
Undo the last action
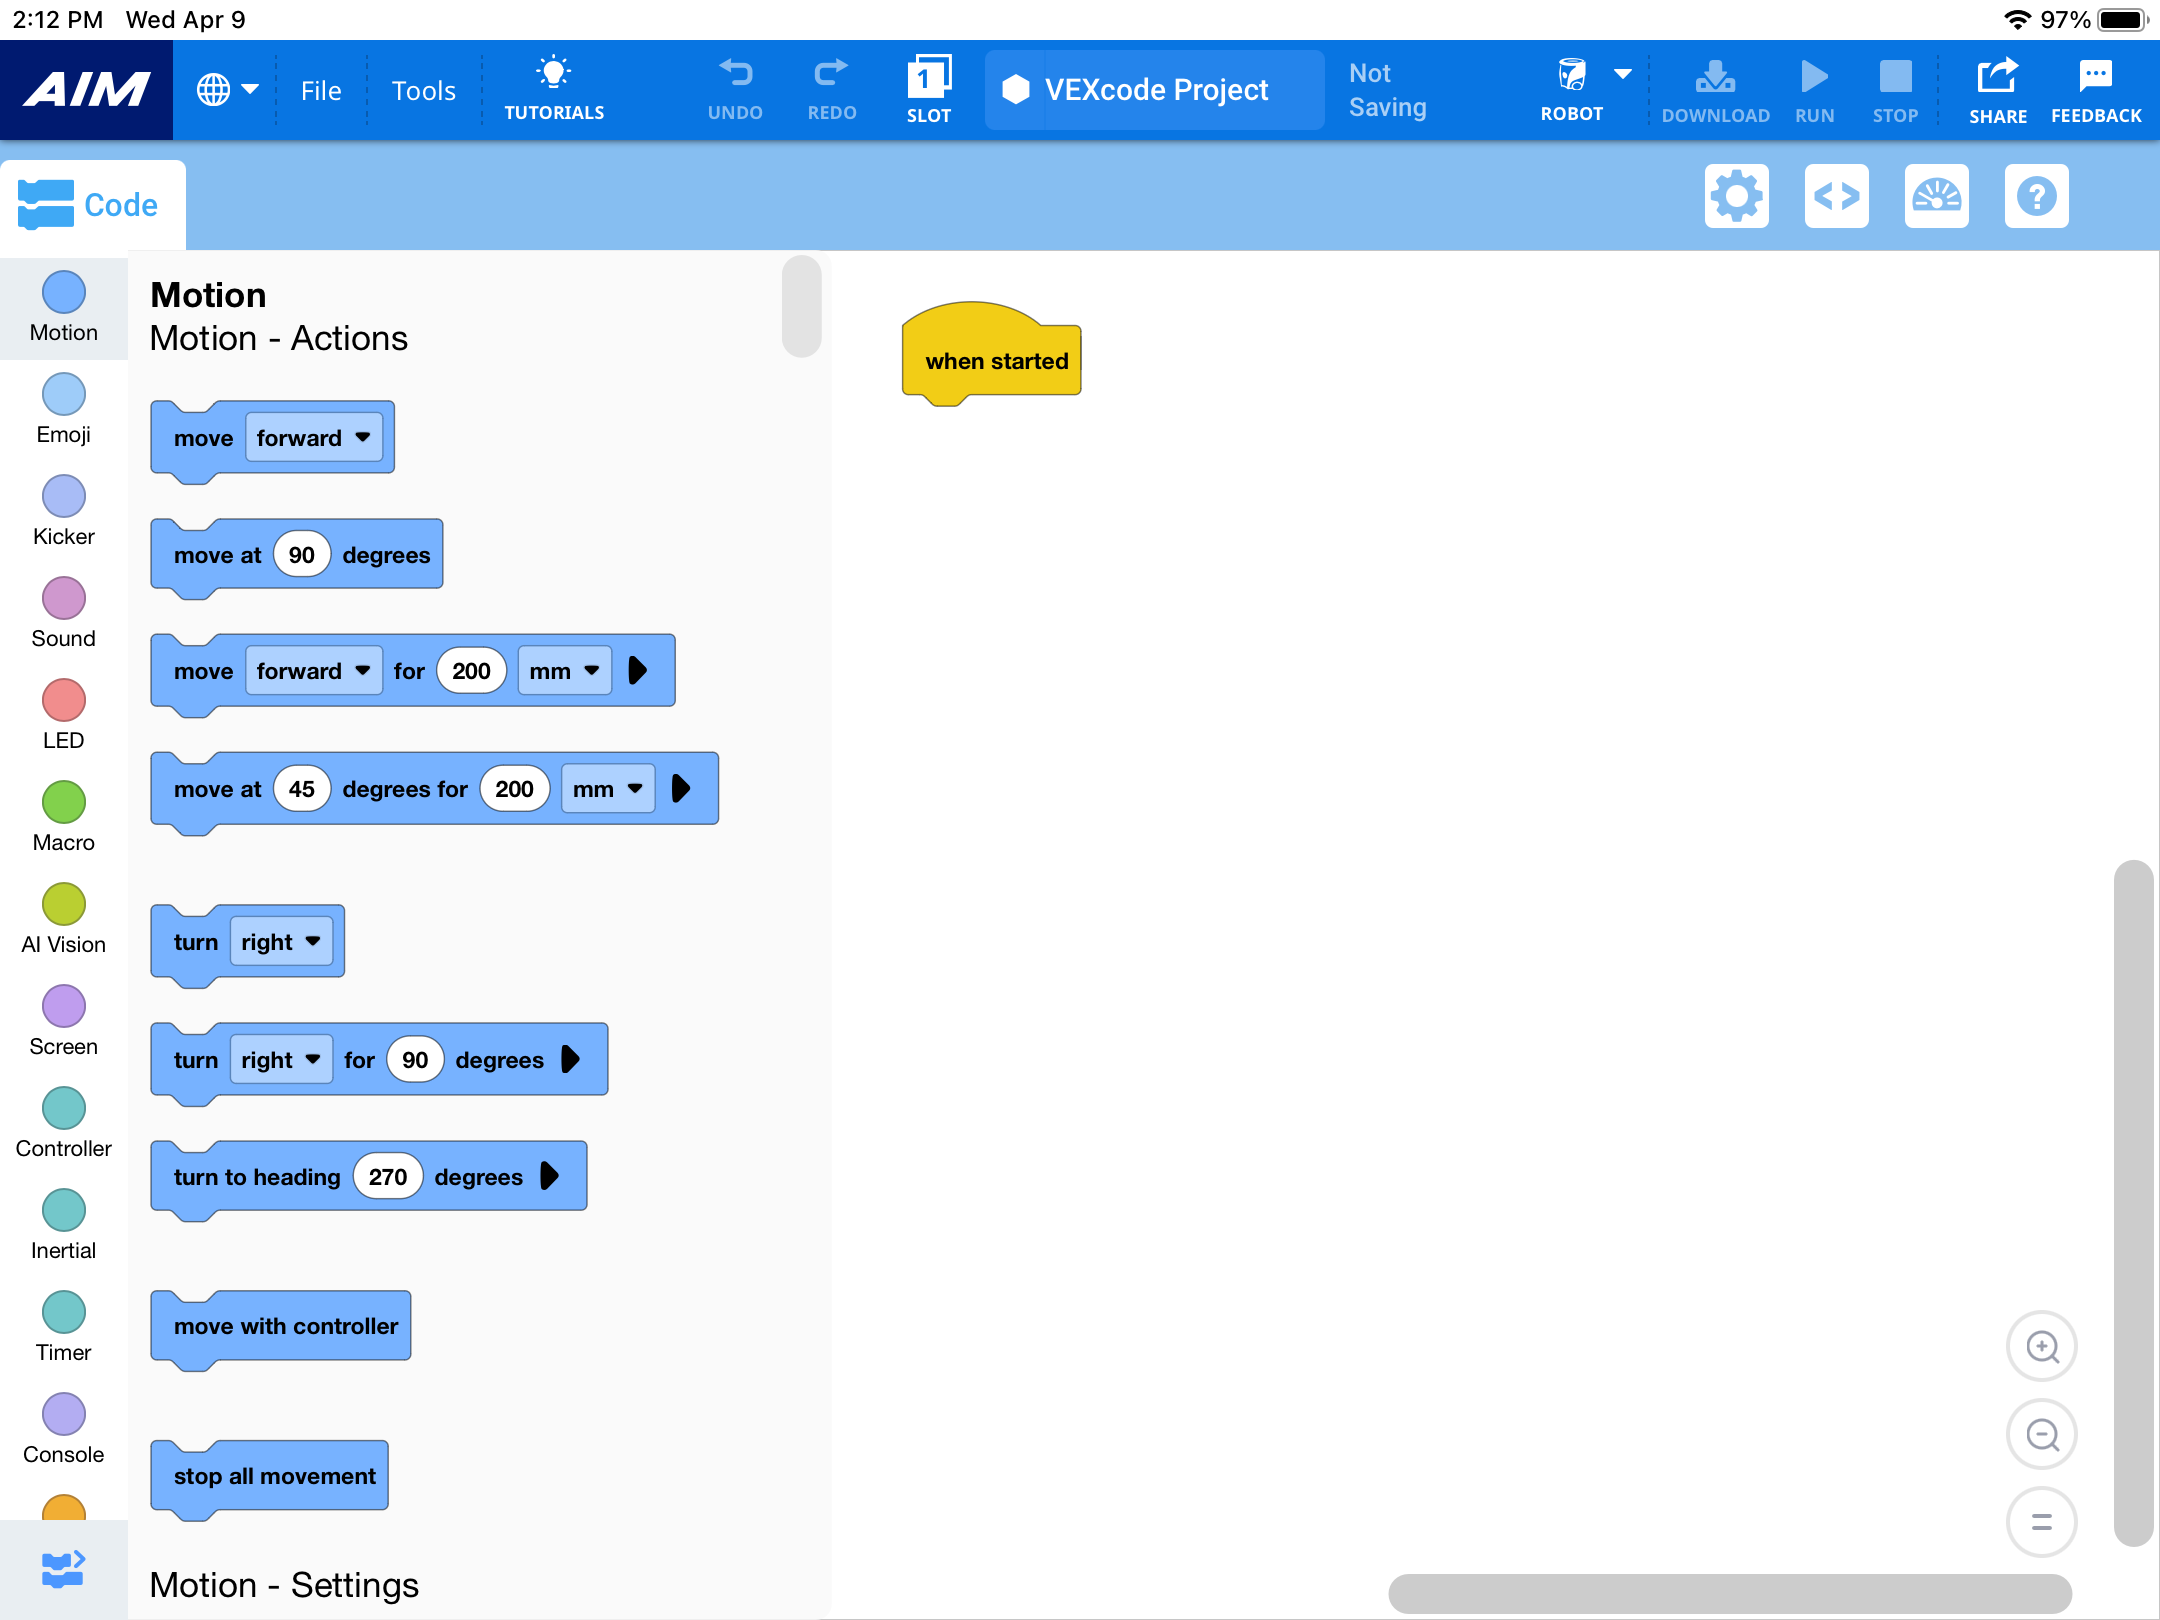click(735, 88)
